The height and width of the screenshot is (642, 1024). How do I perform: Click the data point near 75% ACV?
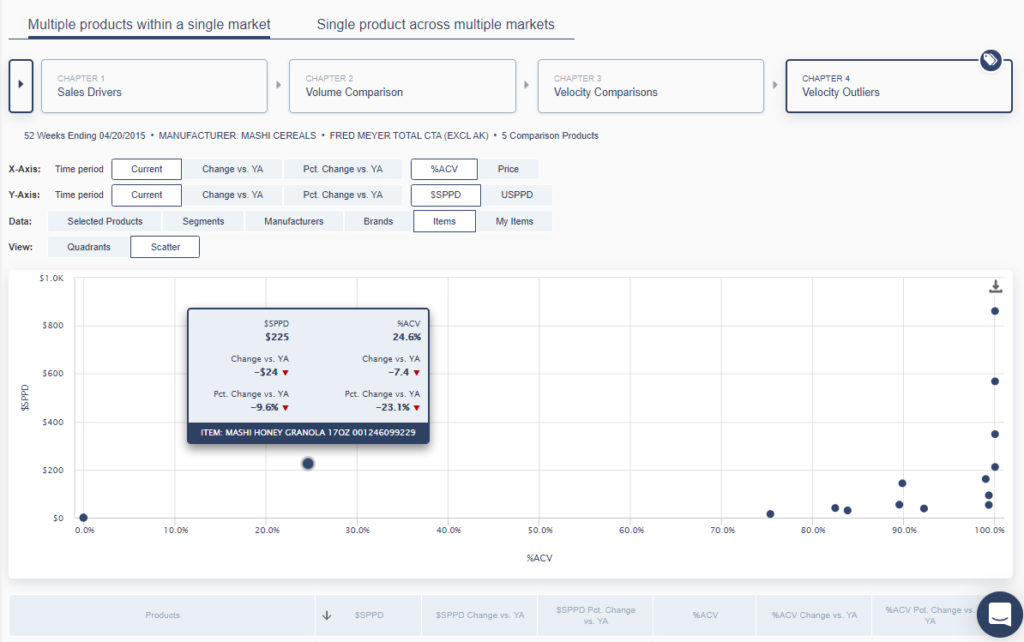tap(770, 514)
